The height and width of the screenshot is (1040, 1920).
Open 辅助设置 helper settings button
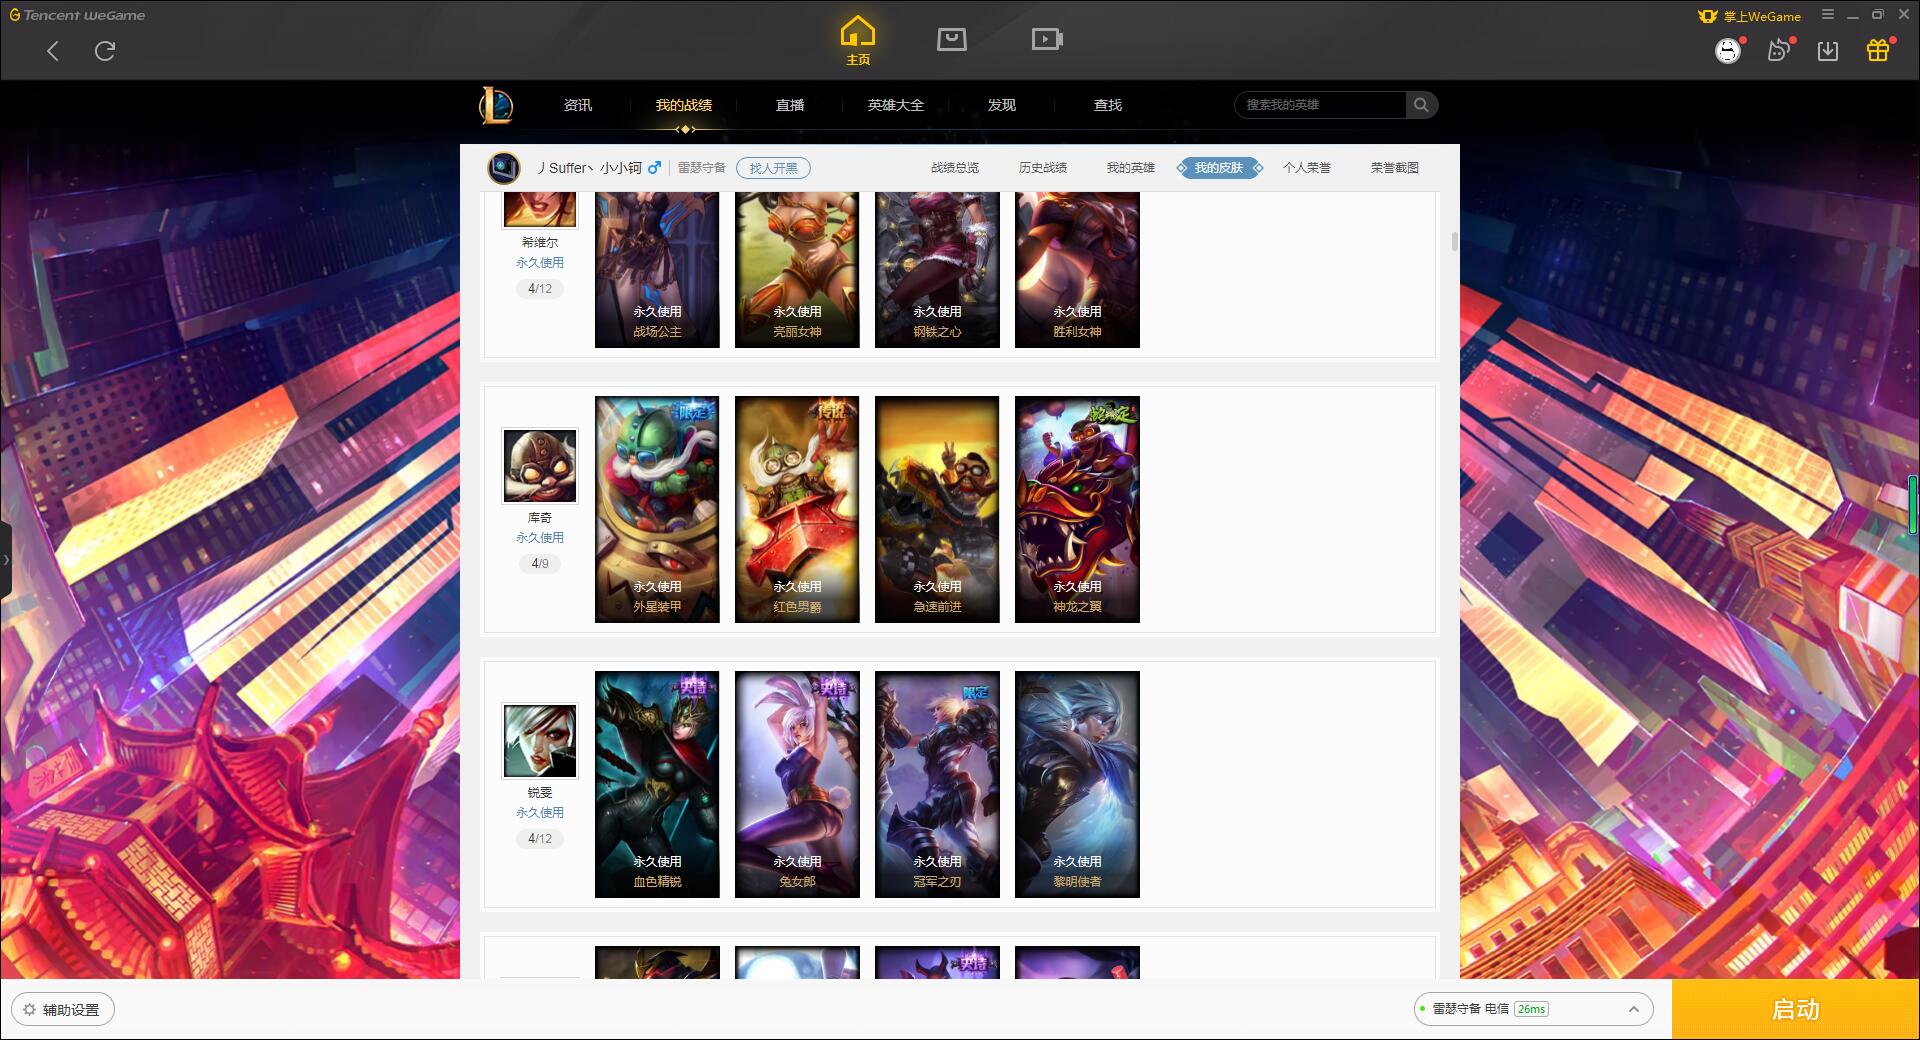pos(62,1010)
